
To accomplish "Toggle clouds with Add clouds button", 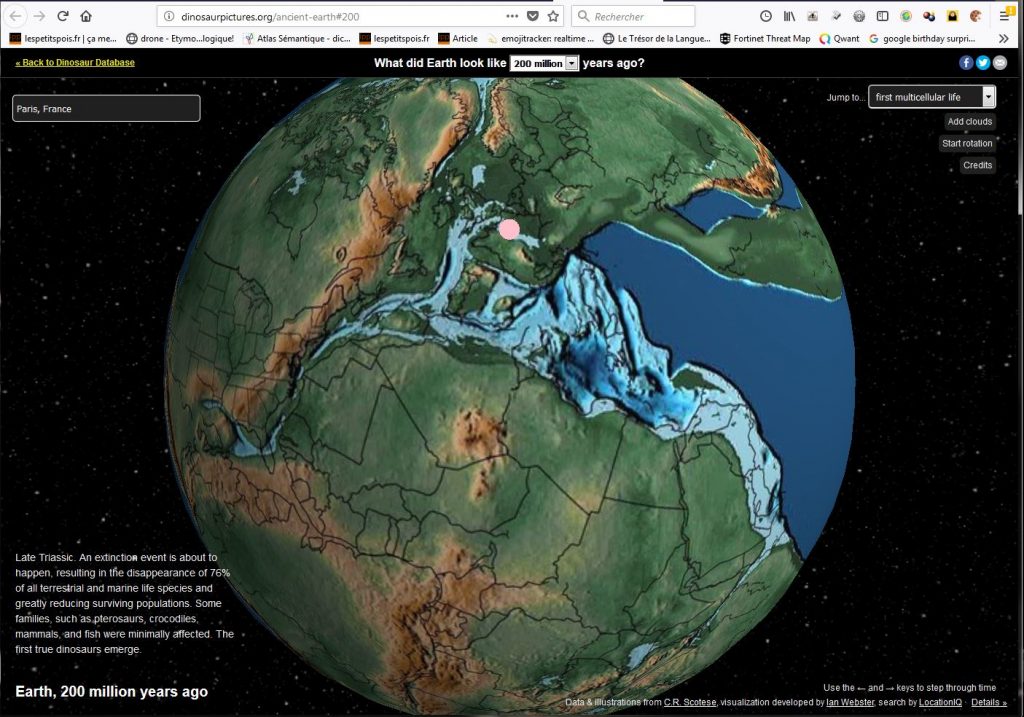I will point(969,122).
